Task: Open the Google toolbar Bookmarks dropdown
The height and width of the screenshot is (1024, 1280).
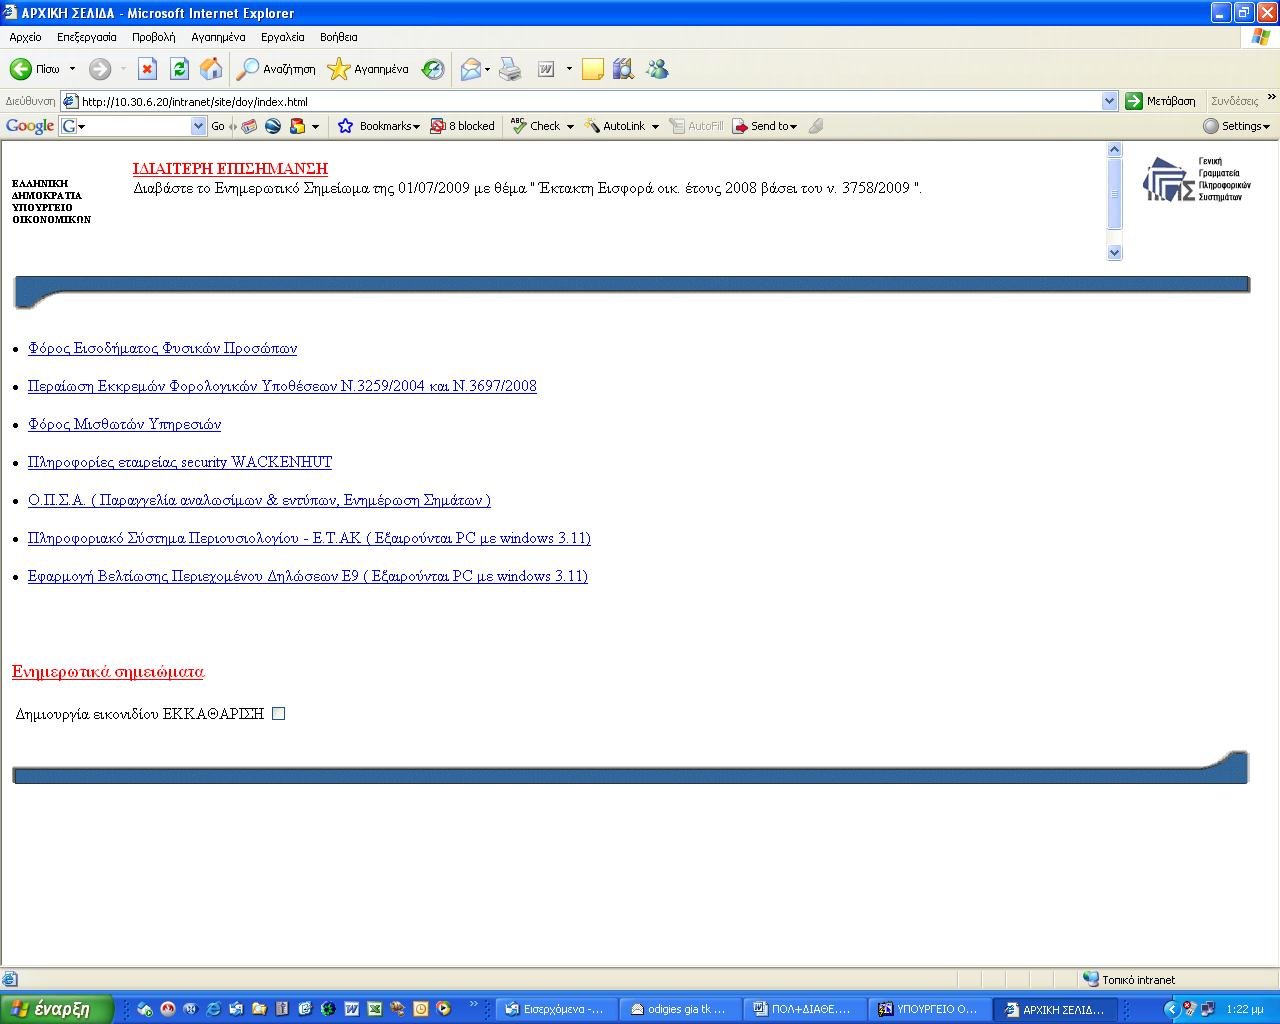Action: (x=379, y=126)
